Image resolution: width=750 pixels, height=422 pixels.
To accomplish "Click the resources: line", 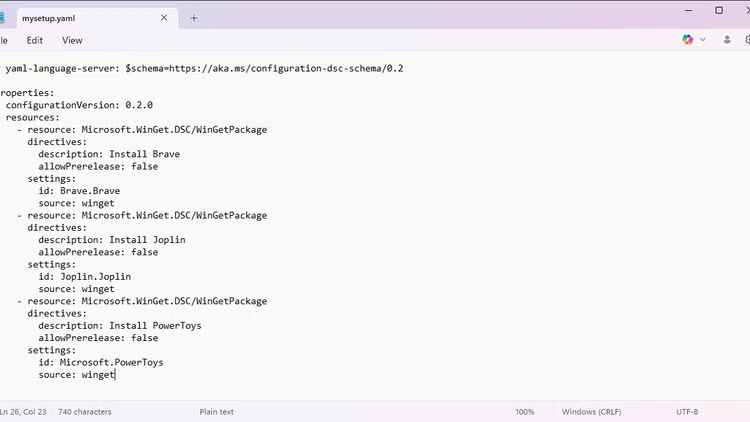I will (x=33, y=117).
